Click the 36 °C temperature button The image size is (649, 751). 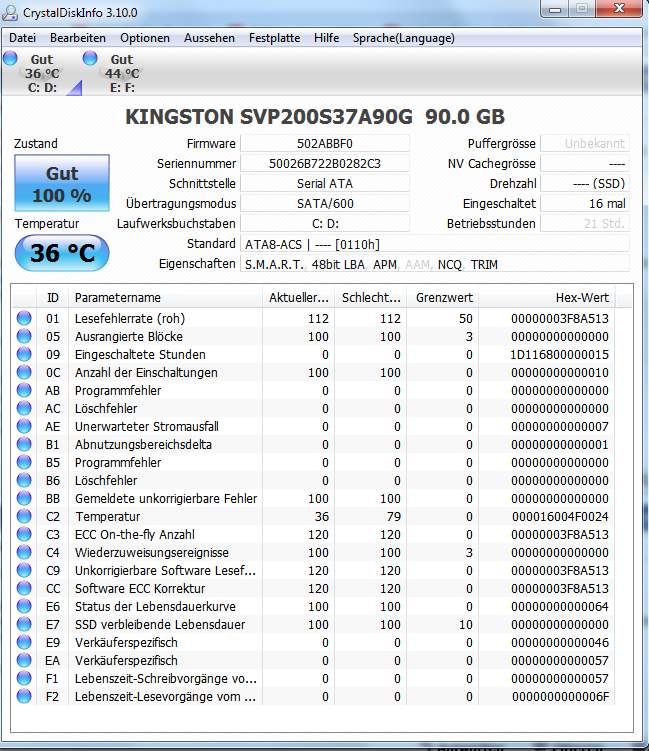[62, 252]
